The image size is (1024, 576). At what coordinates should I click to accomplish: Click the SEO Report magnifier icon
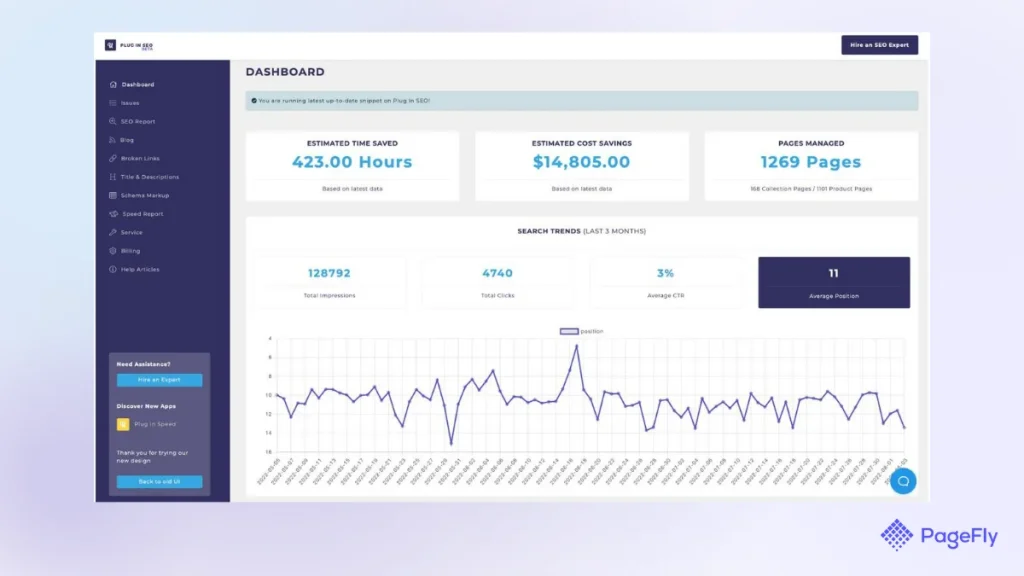click(x=113, y=121)
